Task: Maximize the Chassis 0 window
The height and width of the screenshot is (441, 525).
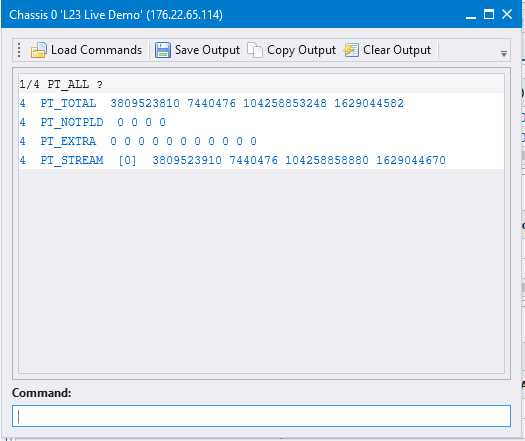Action: pos(489,14)
